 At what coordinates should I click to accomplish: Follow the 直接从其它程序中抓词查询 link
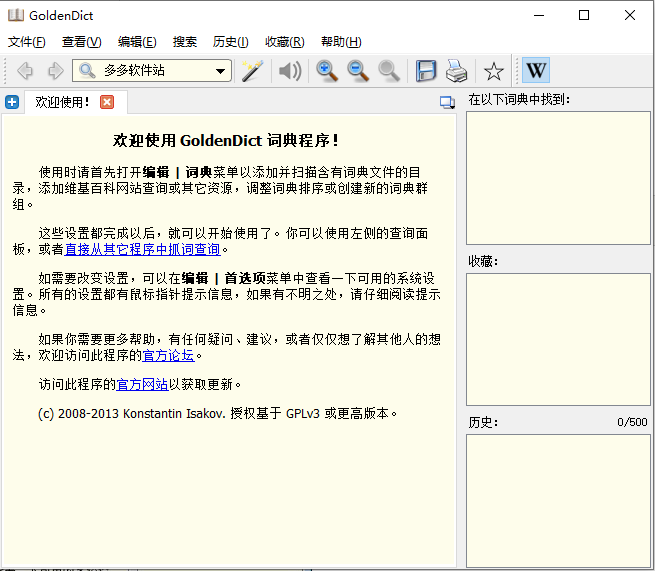(142, 249)
